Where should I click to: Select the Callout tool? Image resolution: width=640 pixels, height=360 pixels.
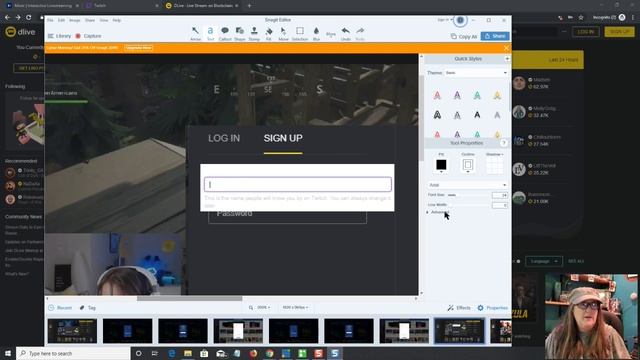(x=225, y=33)
